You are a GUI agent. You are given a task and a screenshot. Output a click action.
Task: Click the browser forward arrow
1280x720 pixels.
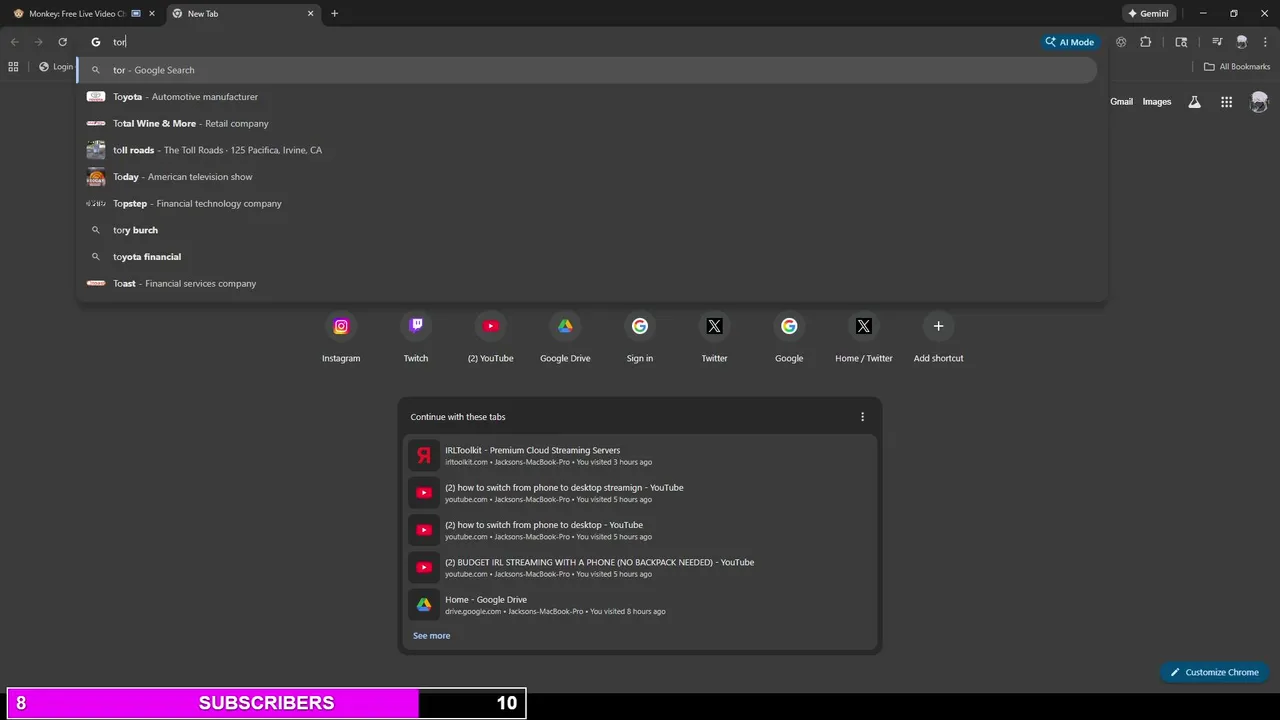(38, 42)
